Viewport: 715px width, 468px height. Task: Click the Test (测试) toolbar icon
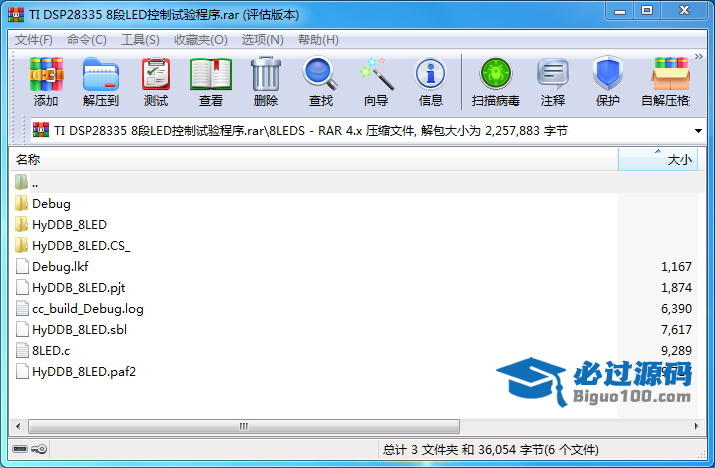point(156,74)
